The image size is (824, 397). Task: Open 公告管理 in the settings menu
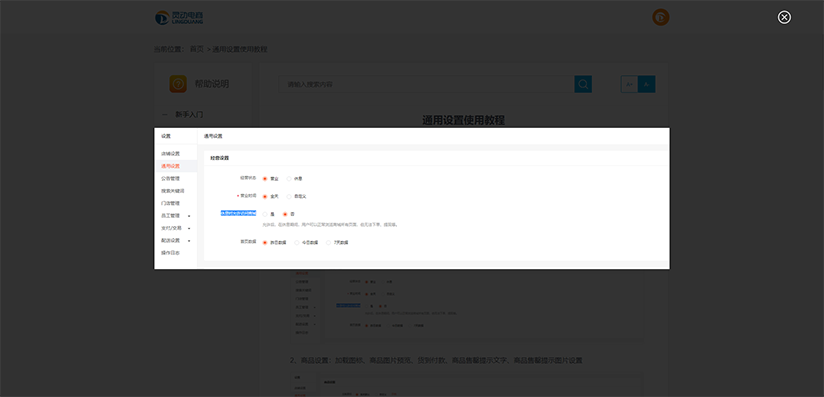tap(170, 178)
